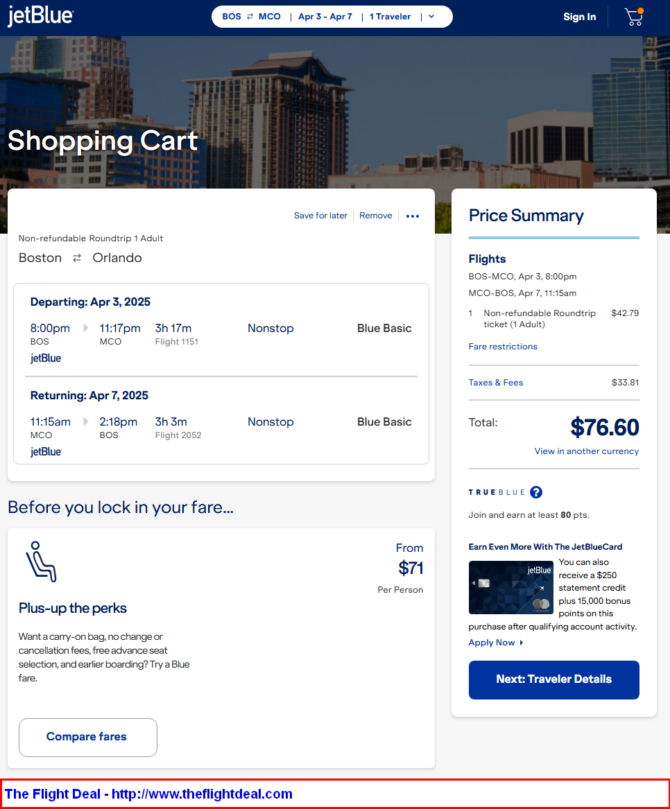This screenshot has width=670, height=809.
Task: Click the JetBlue airline logo on returning flight
Action: (46, 452)
